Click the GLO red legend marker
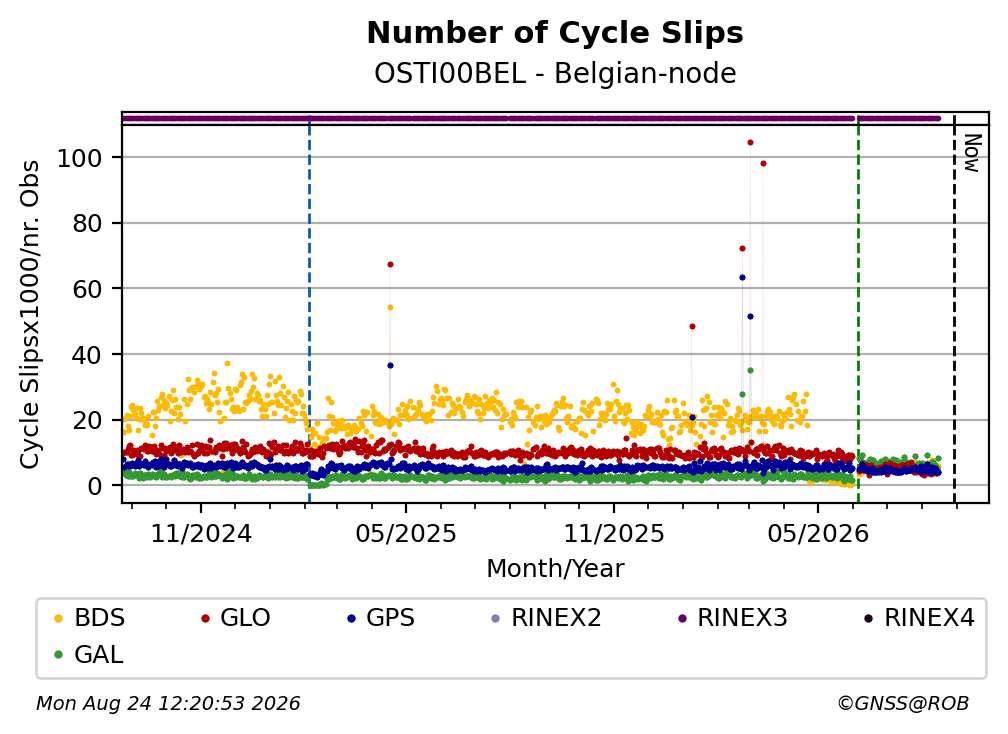 tap(206, 619)
